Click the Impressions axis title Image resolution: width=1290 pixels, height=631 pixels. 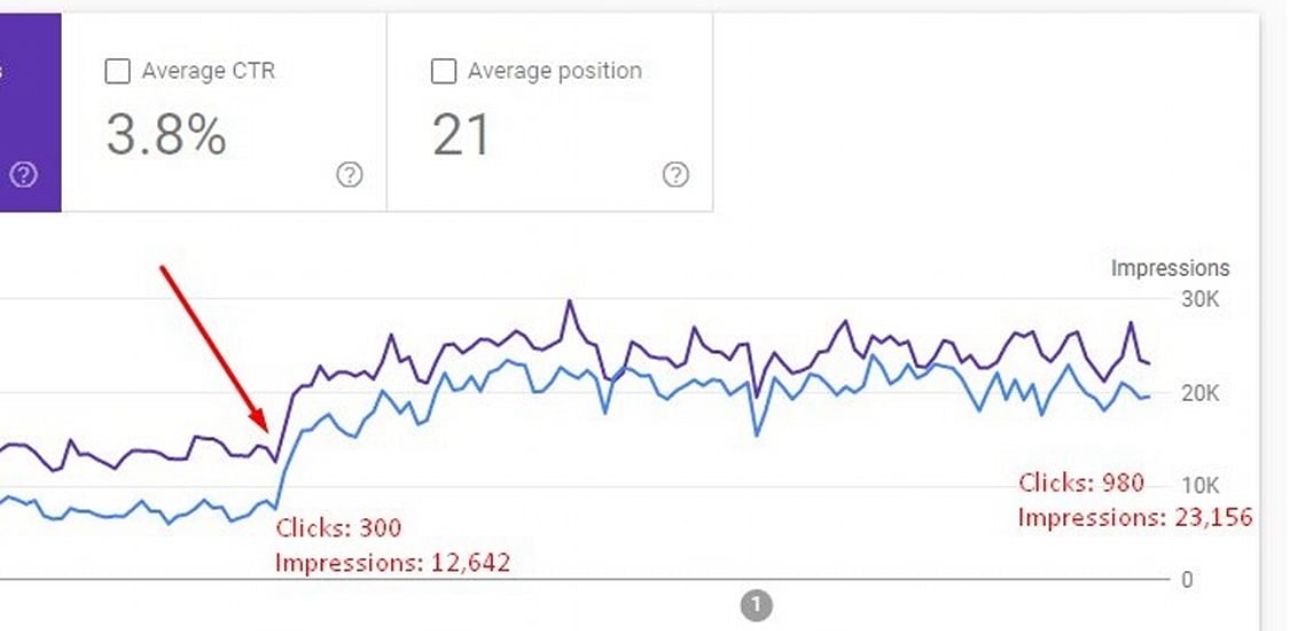point(1170,268)
